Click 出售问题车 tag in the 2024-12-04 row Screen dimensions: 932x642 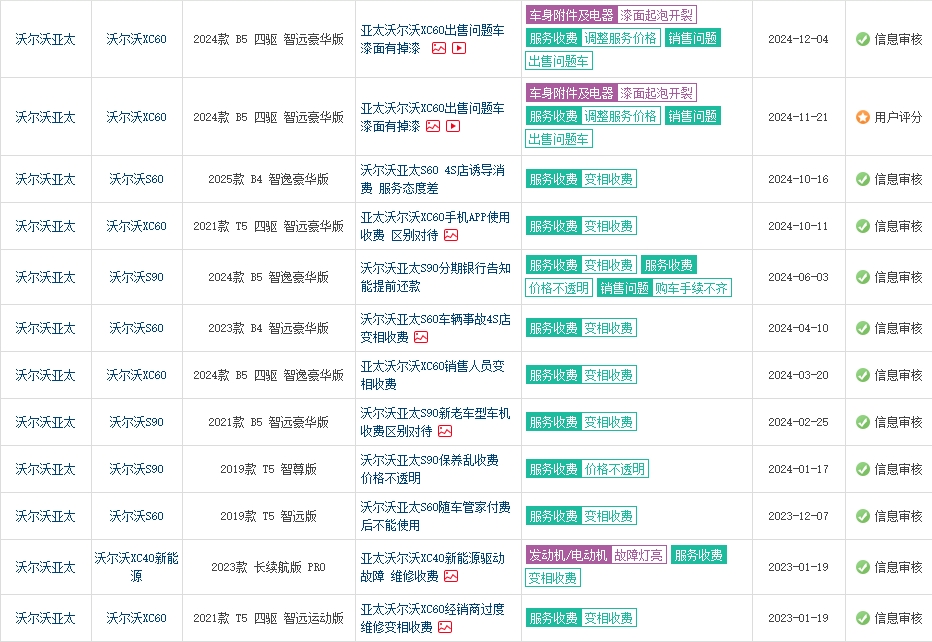559,61
